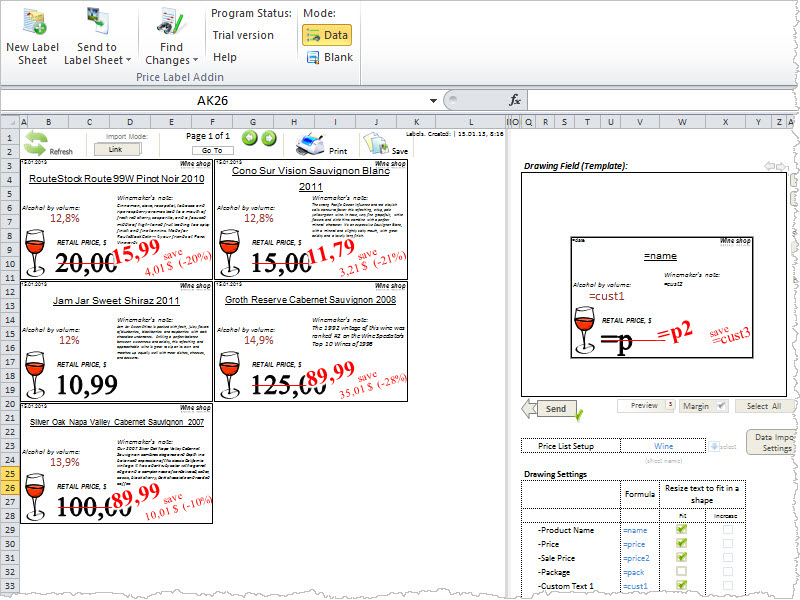Click the formula bar fx icon
This screenshot has width=800, height=600.
[x=515, y=100]
